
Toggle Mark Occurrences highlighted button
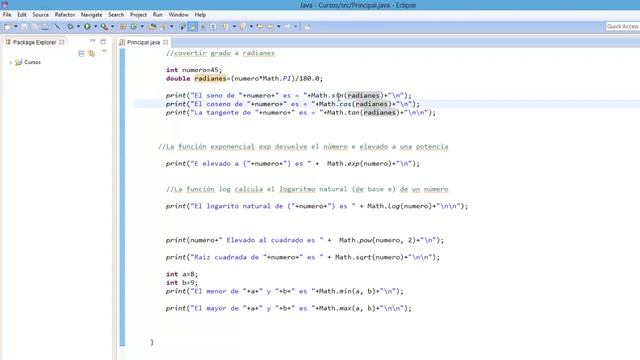click(193, 27)
